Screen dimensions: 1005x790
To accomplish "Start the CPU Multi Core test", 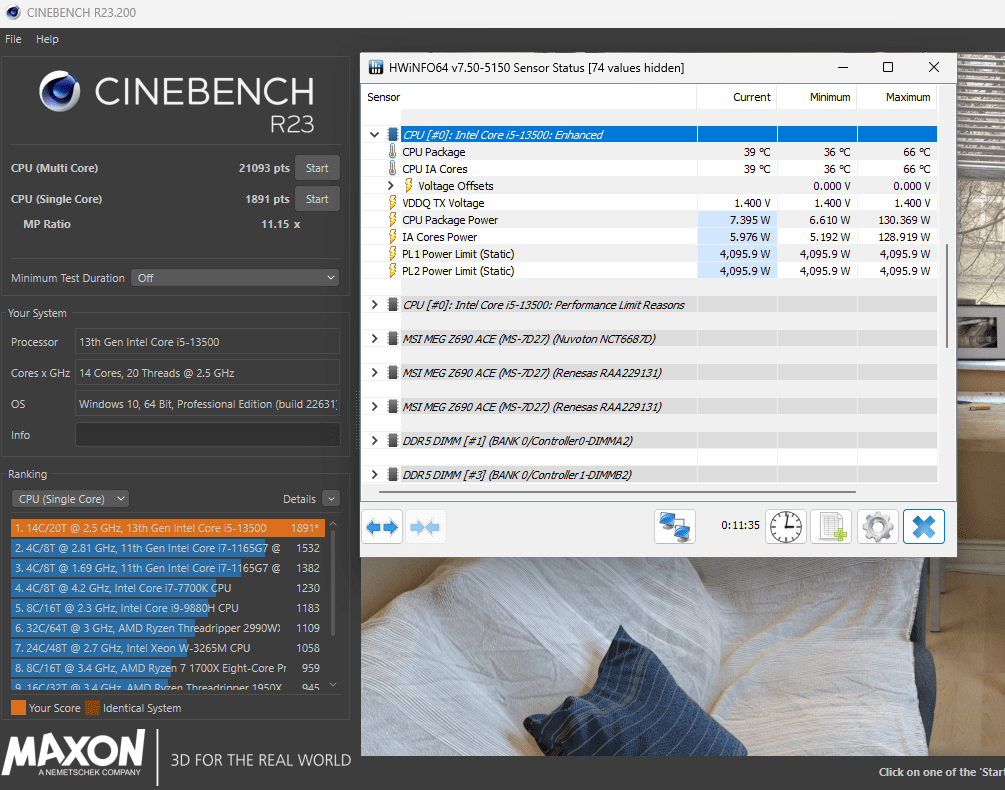I will 317,168.
